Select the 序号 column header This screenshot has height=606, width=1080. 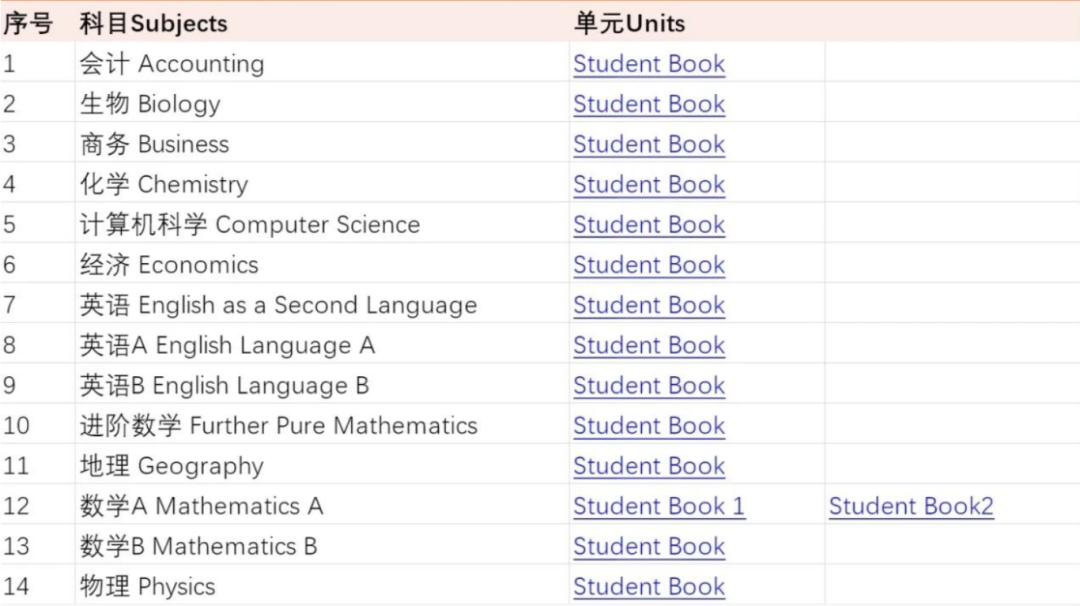(x=28, y=23)
